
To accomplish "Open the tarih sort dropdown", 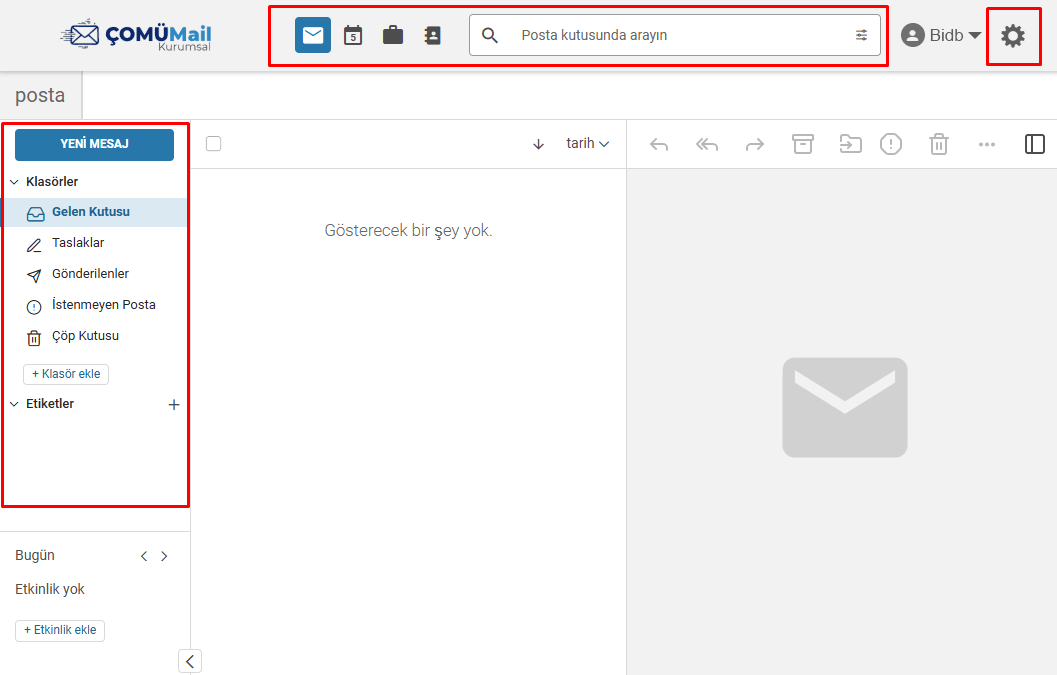I will tap(587, 144).
